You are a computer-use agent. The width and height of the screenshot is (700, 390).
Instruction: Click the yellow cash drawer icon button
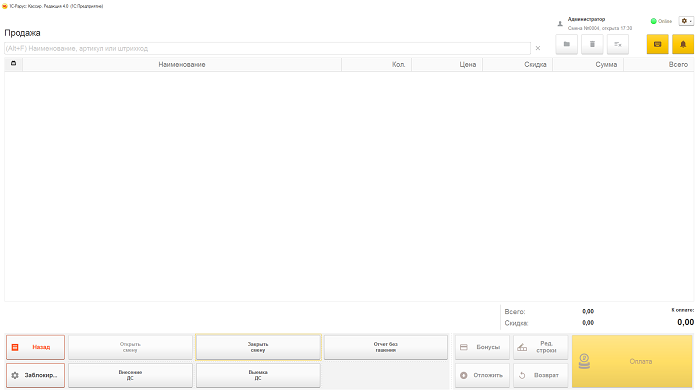658,44
